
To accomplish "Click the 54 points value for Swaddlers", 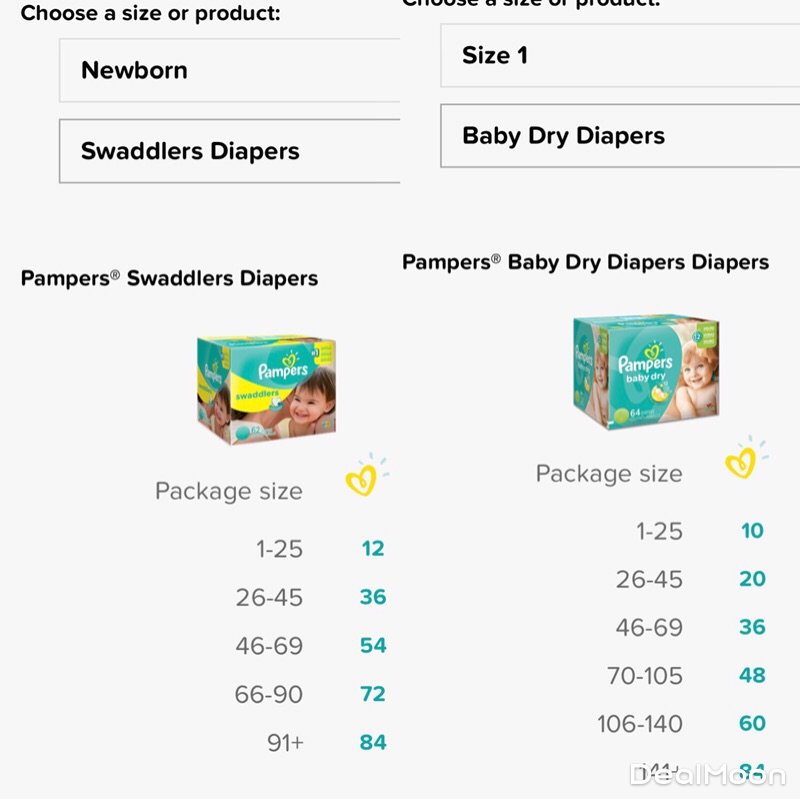I will click(x=372, y=645).
